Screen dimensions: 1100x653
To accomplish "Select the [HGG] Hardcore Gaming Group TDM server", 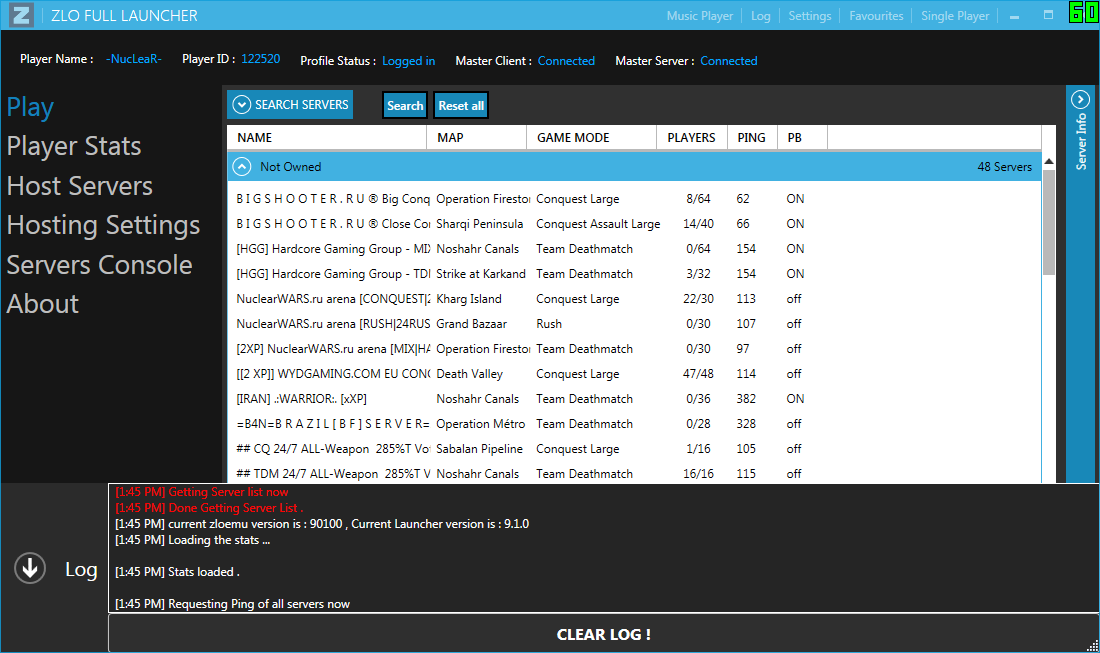I will [634, 274].
